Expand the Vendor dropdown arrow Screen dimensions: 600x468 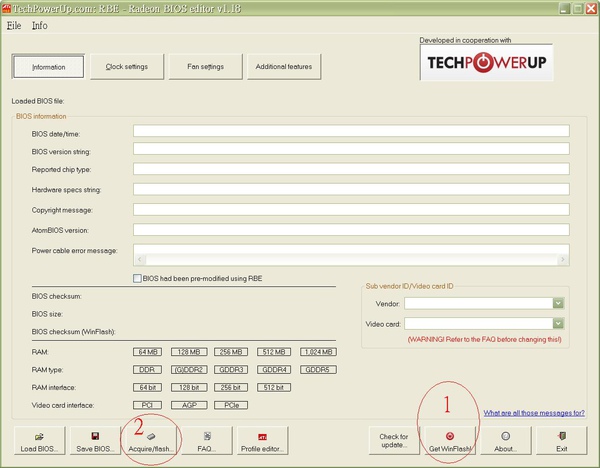point(558,303)
